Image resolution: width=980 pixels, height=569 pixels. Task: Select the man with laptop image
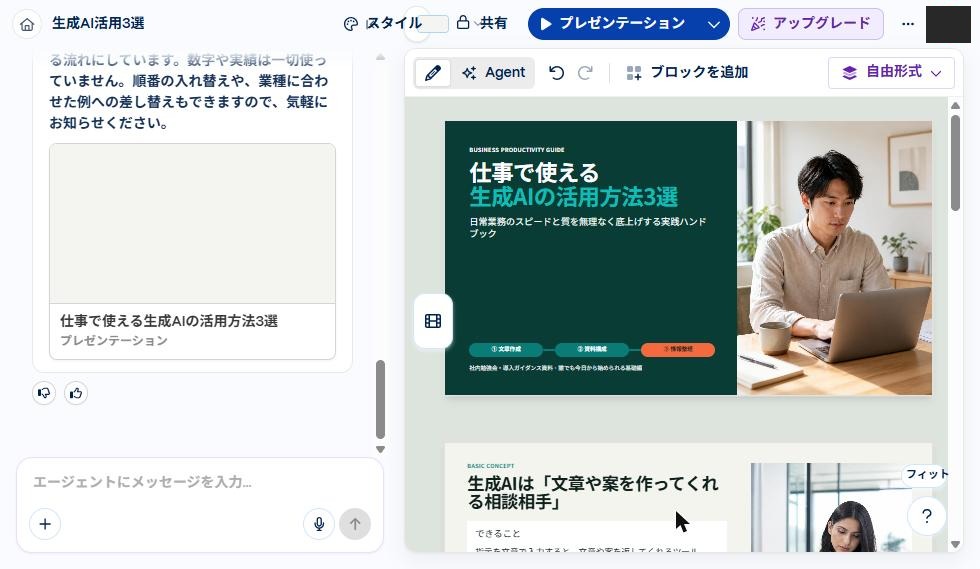pyautogui.click(x=834, y=258)
